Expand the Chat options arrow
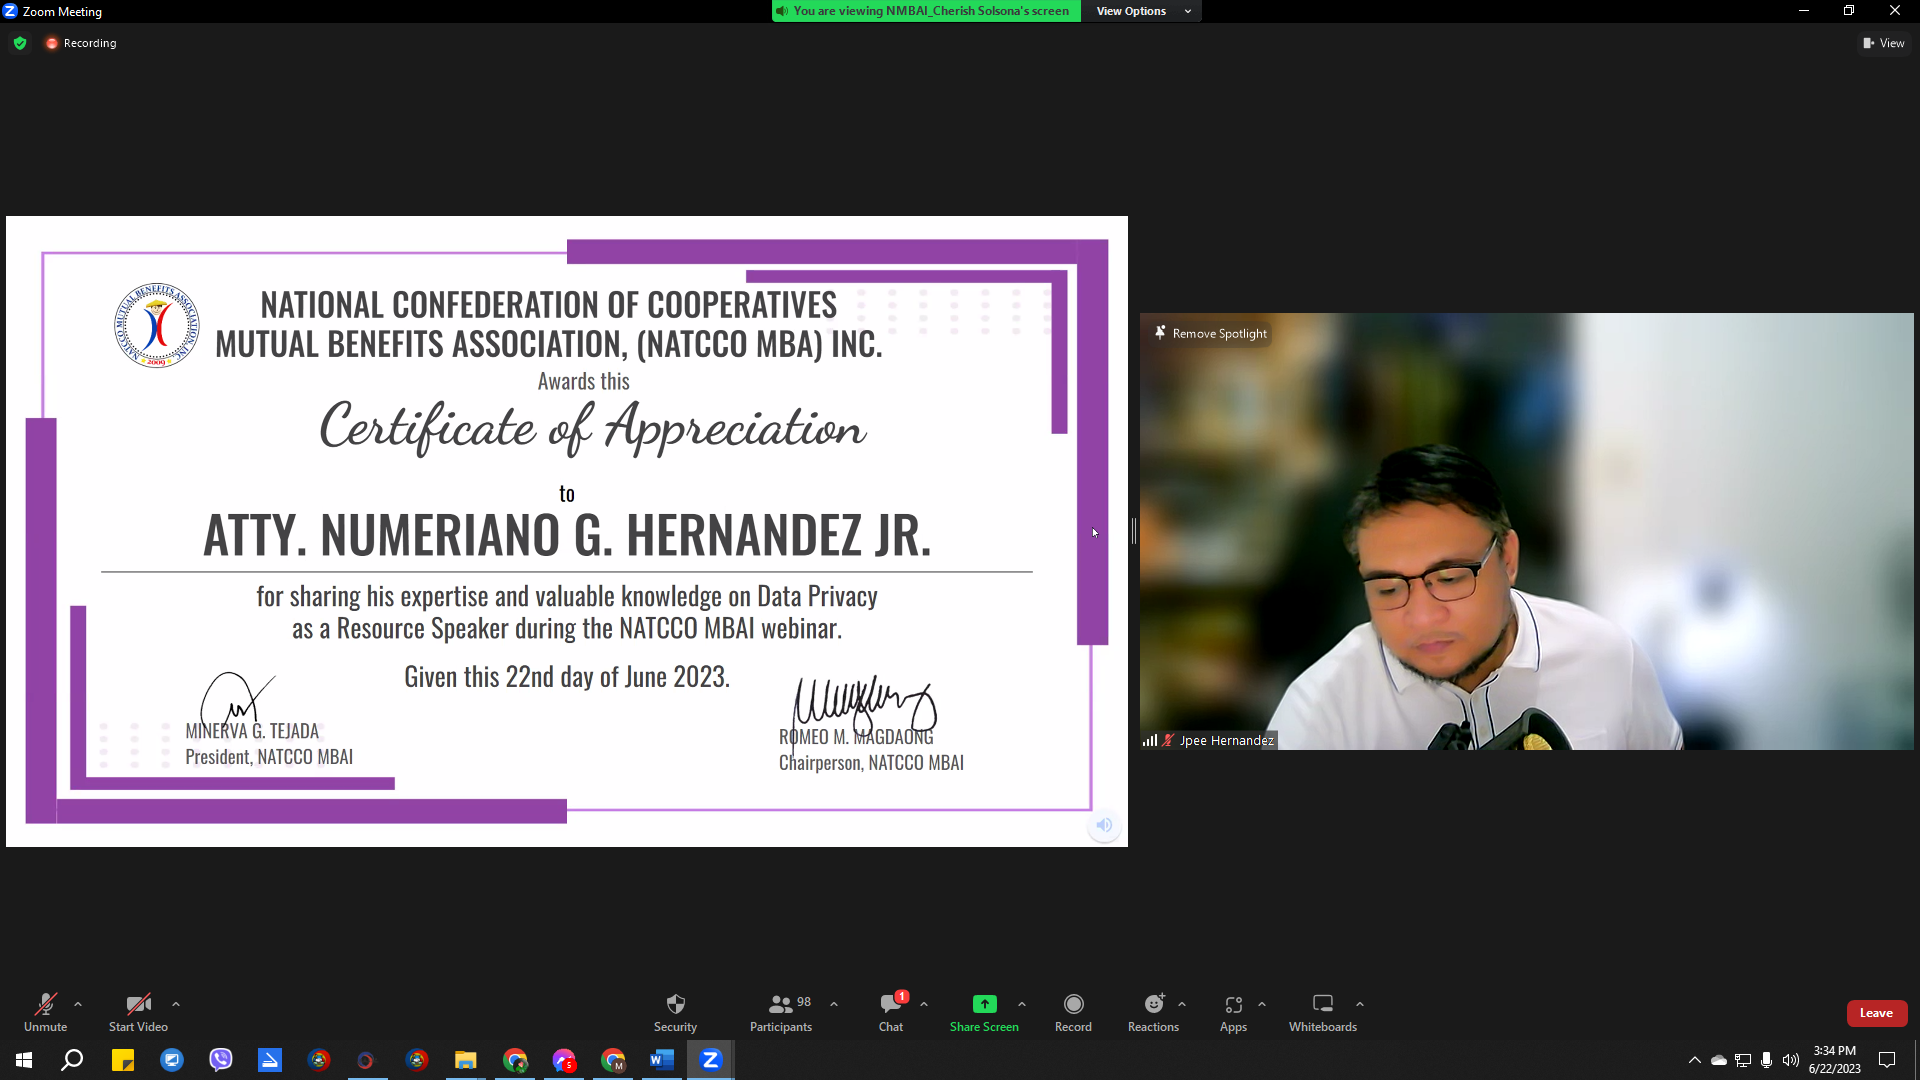The height and width of the screenshot is (1080, 1920). (x=924, y=1004)
